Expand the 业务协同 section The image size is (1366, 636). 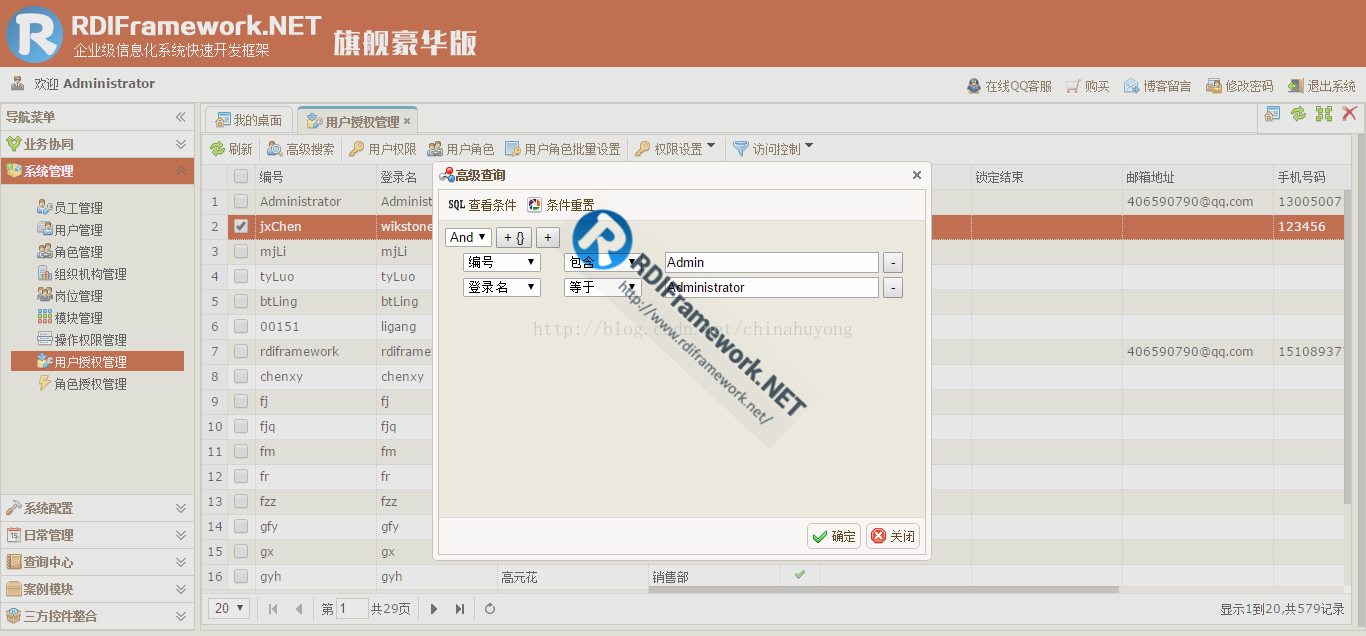tap(97, 144)
